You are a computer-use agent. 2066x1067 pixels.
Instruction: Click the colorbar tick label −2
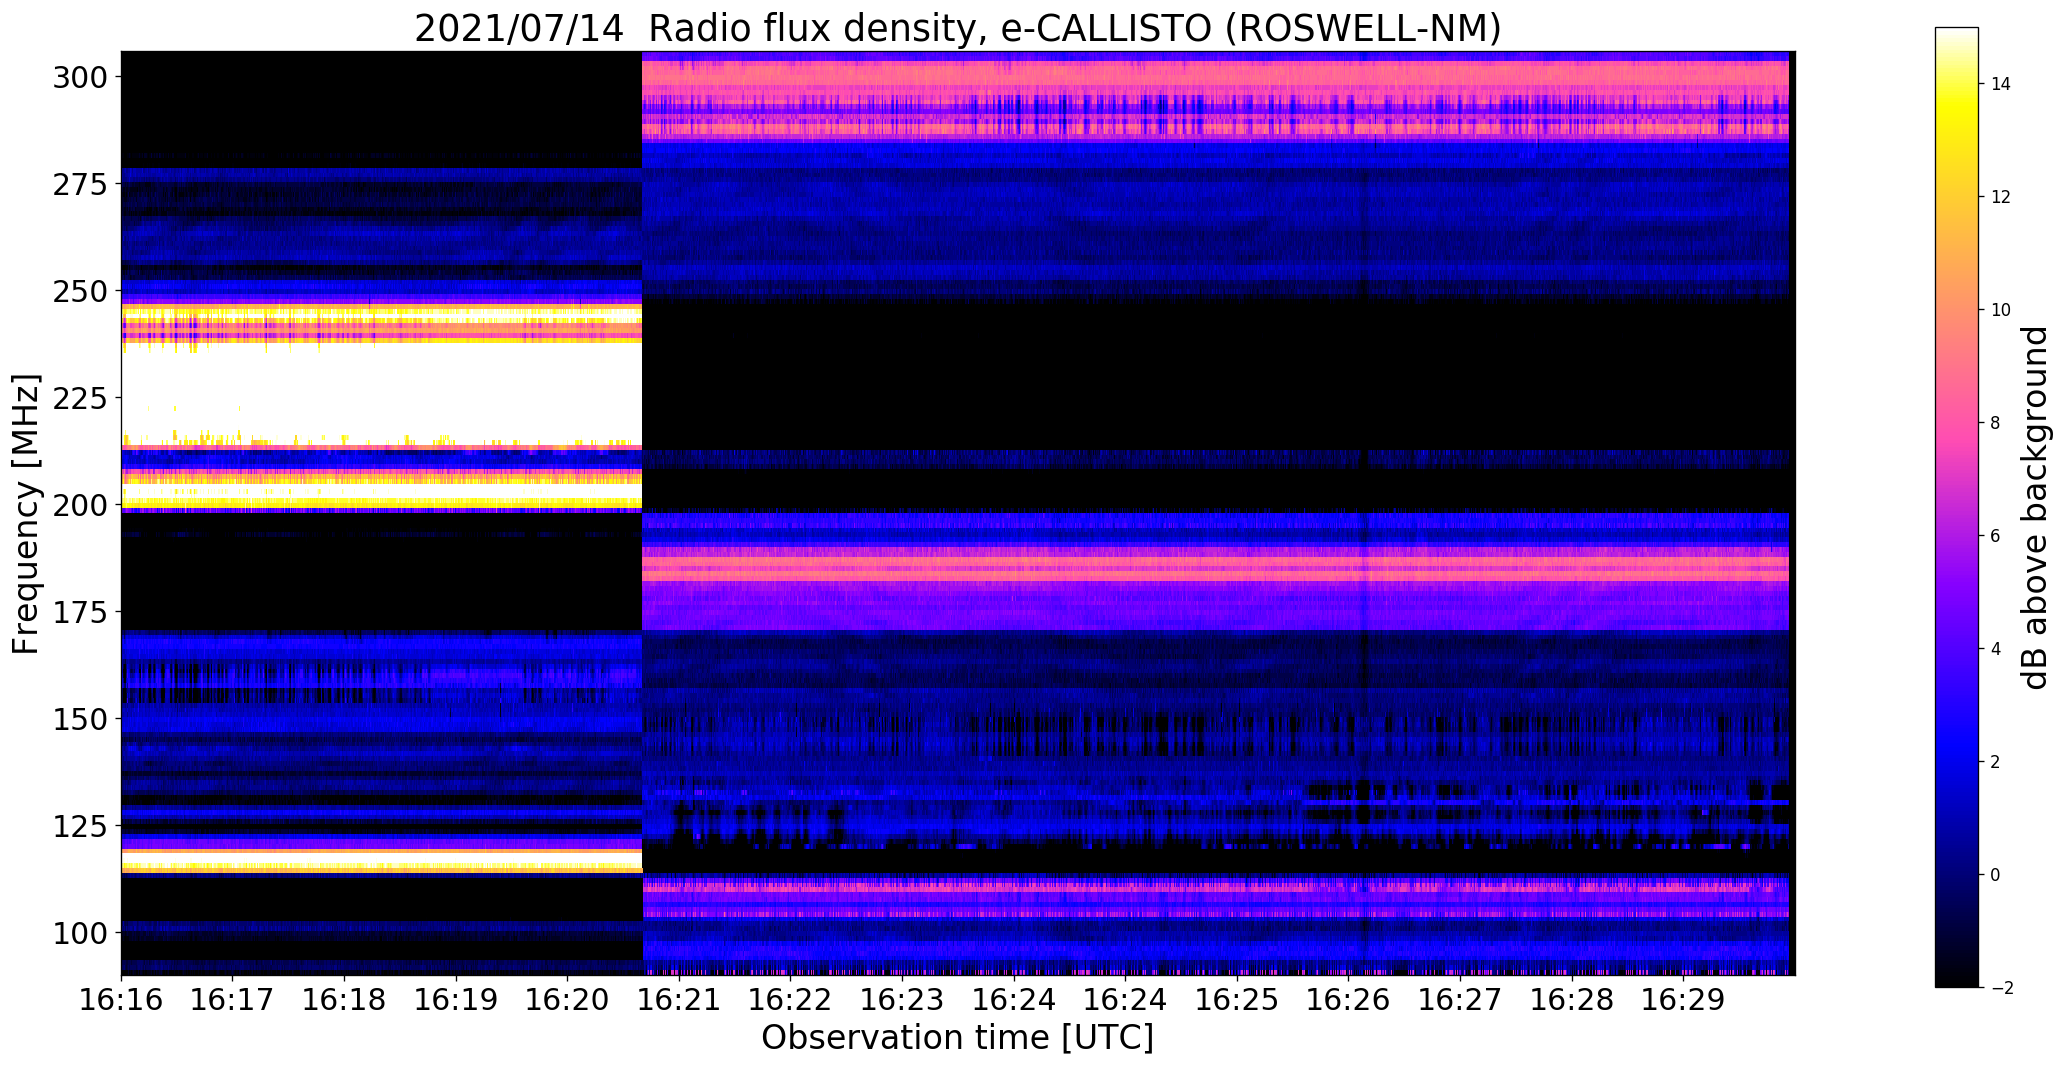point(2001,988)
